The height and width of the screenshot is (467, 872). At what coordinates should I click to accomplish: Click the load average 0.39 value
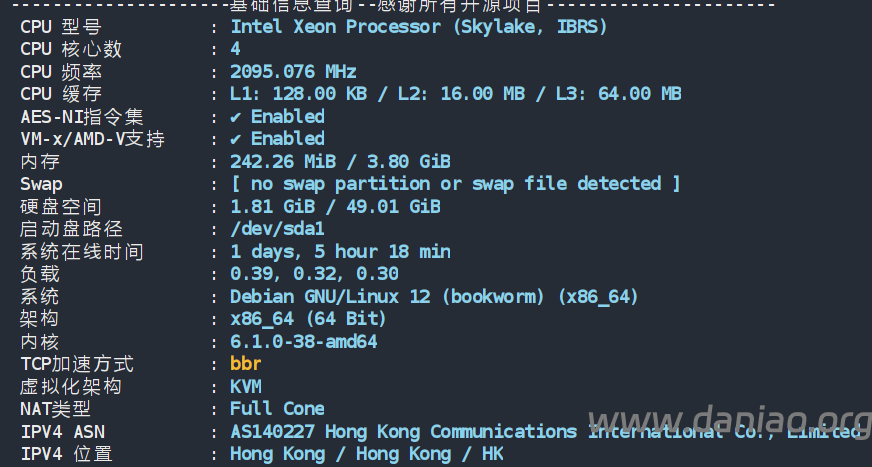point(251,274)
